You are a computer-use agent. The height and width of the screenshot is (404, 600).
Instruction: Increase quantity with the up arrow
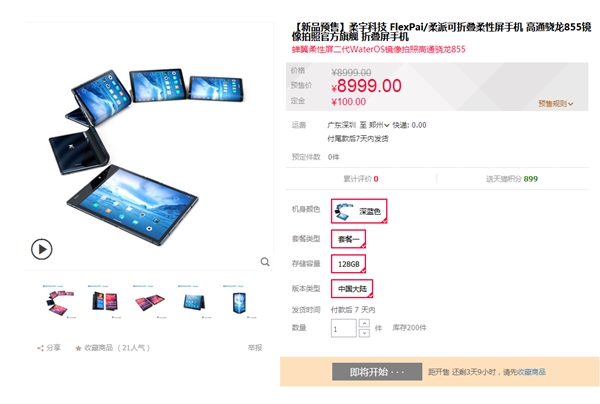click(364, 323)
